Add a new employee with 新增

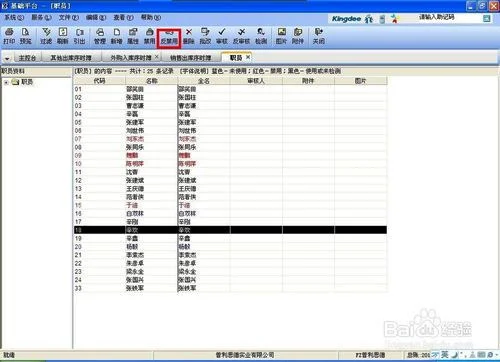click(x=116, y=36)
